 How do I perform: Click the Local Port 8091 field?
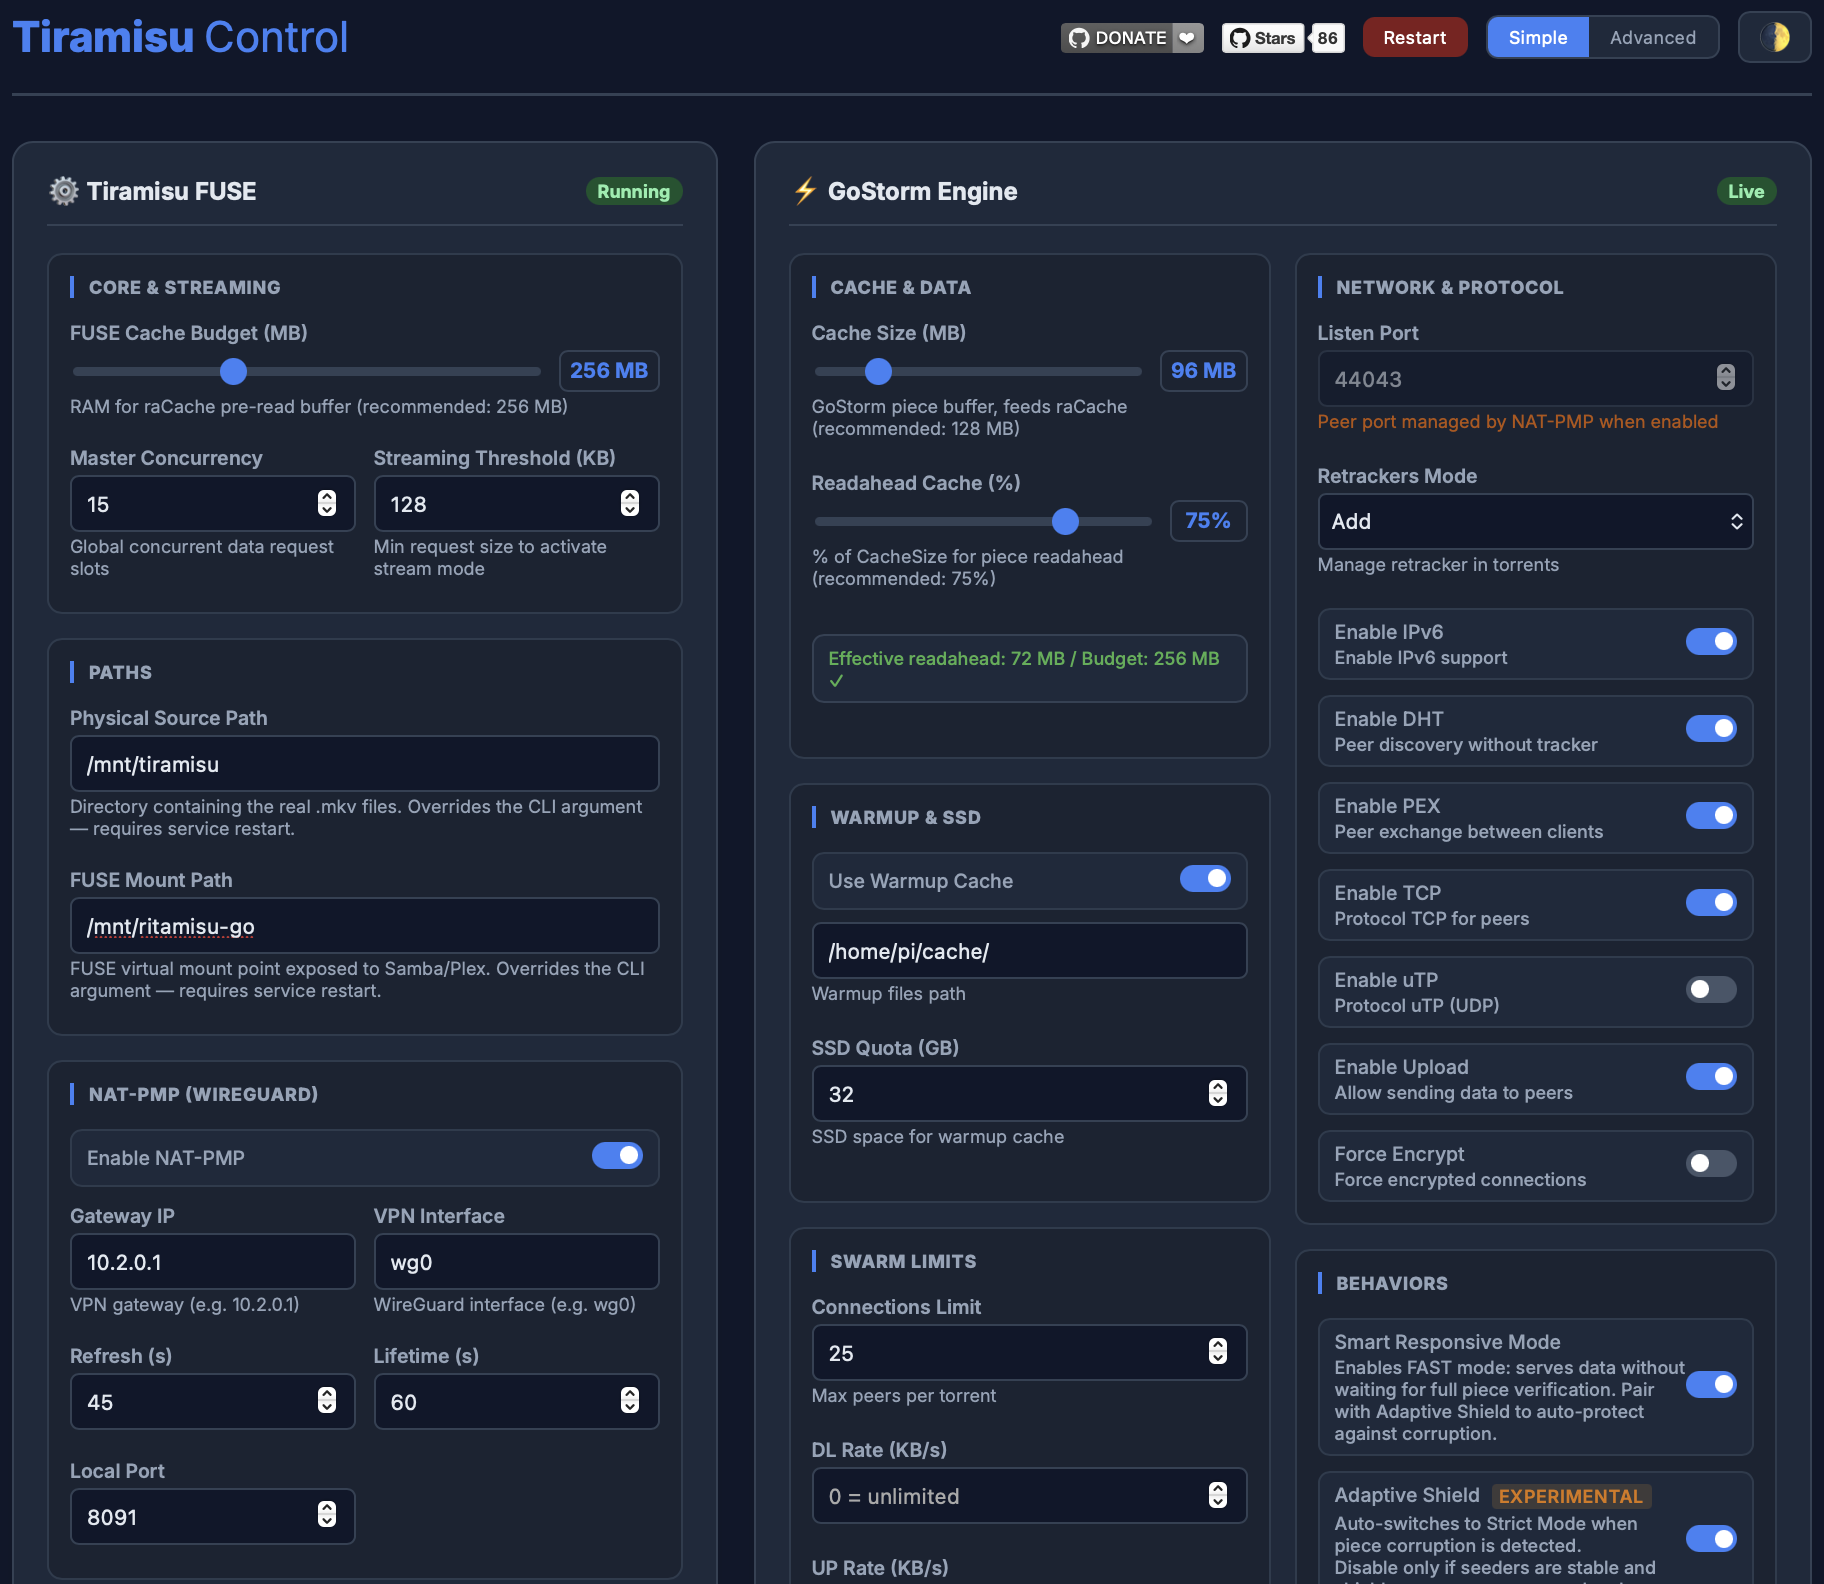[x=212, y=1517]
